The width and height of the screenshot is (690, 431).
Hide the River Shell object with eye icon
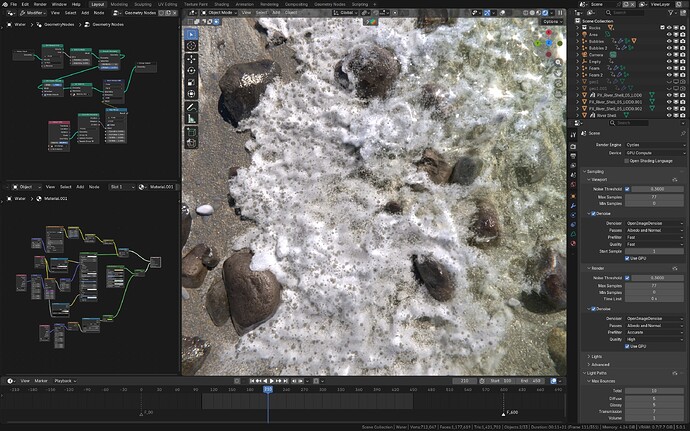669,115
